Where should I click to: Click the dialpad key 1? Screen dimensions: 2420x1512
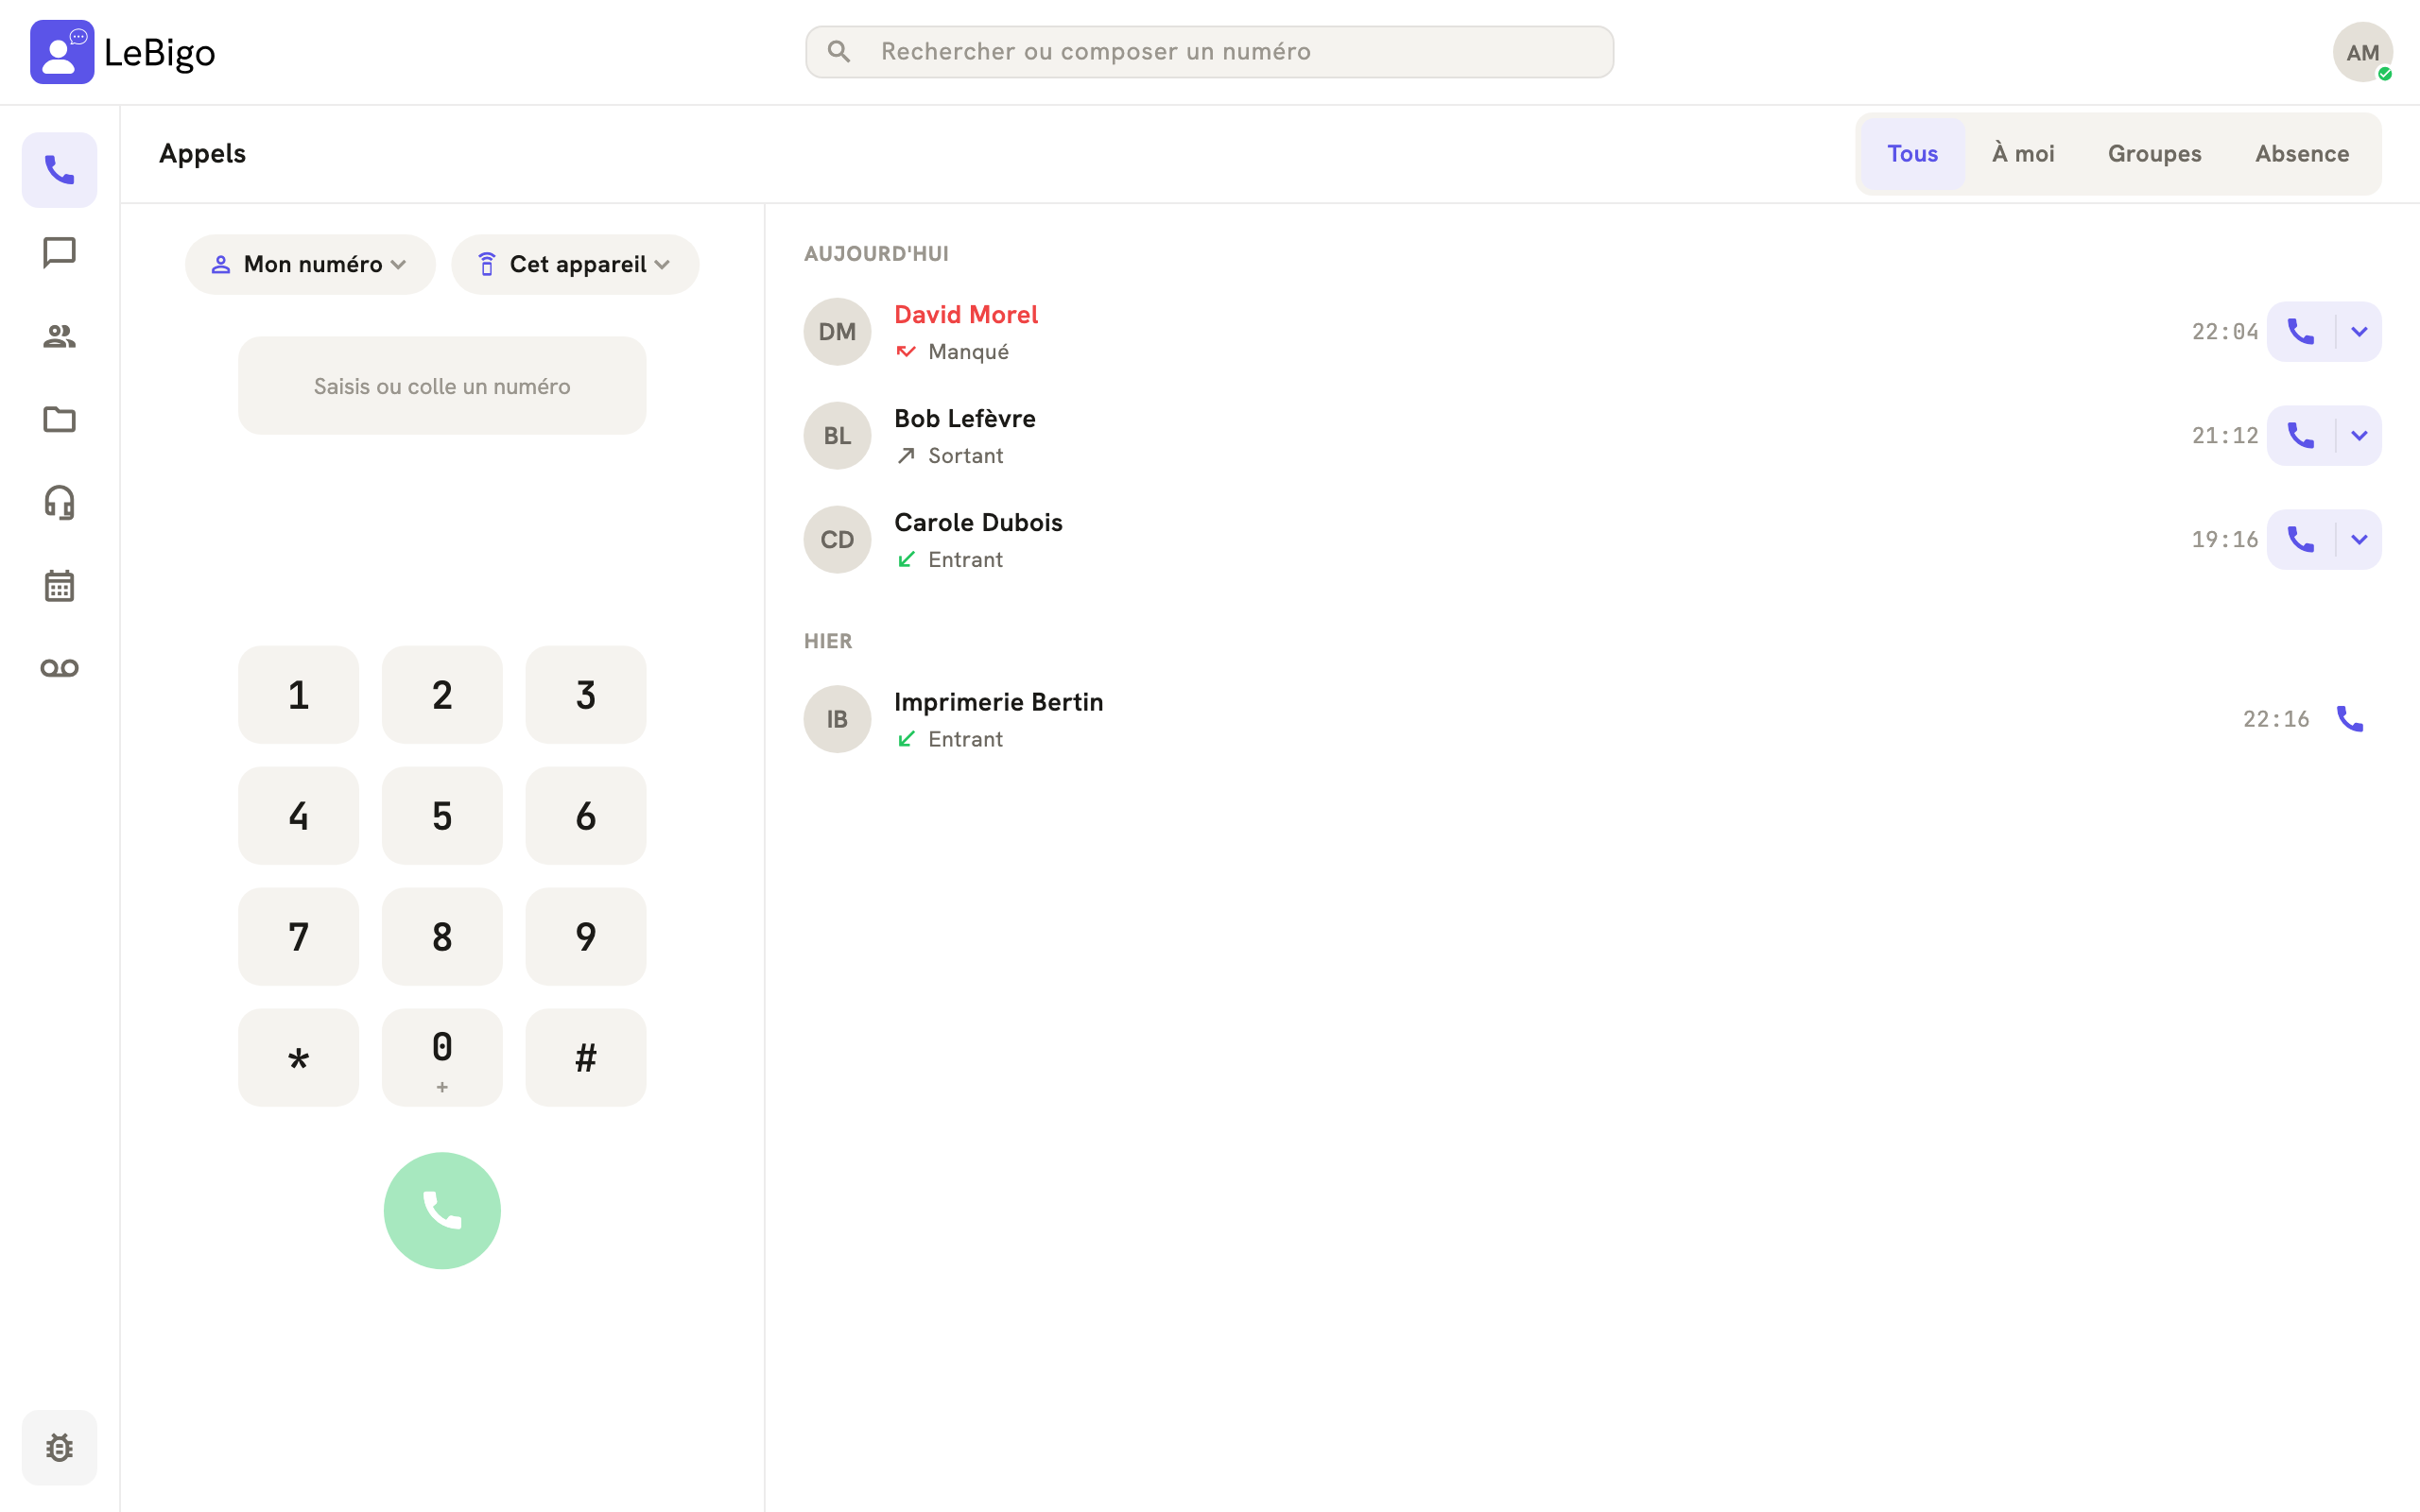tap(298, 695)
